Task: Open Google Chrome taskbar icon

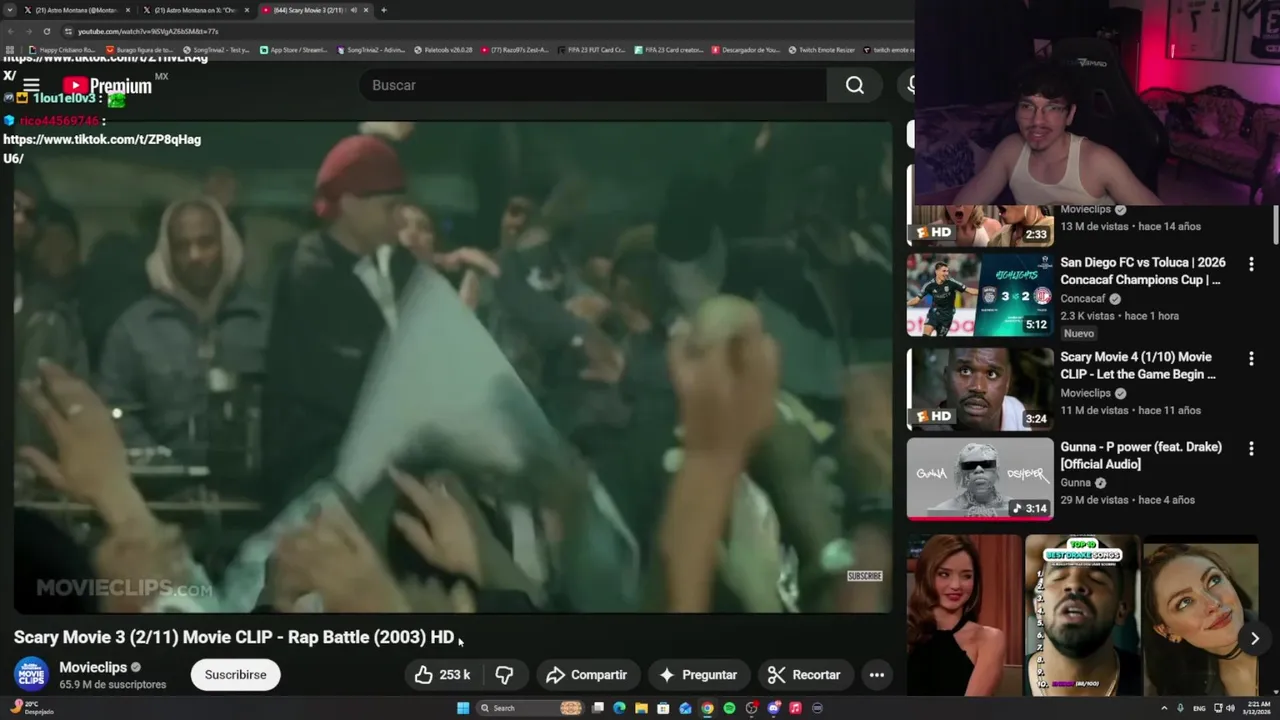Action: click(707, 708)
